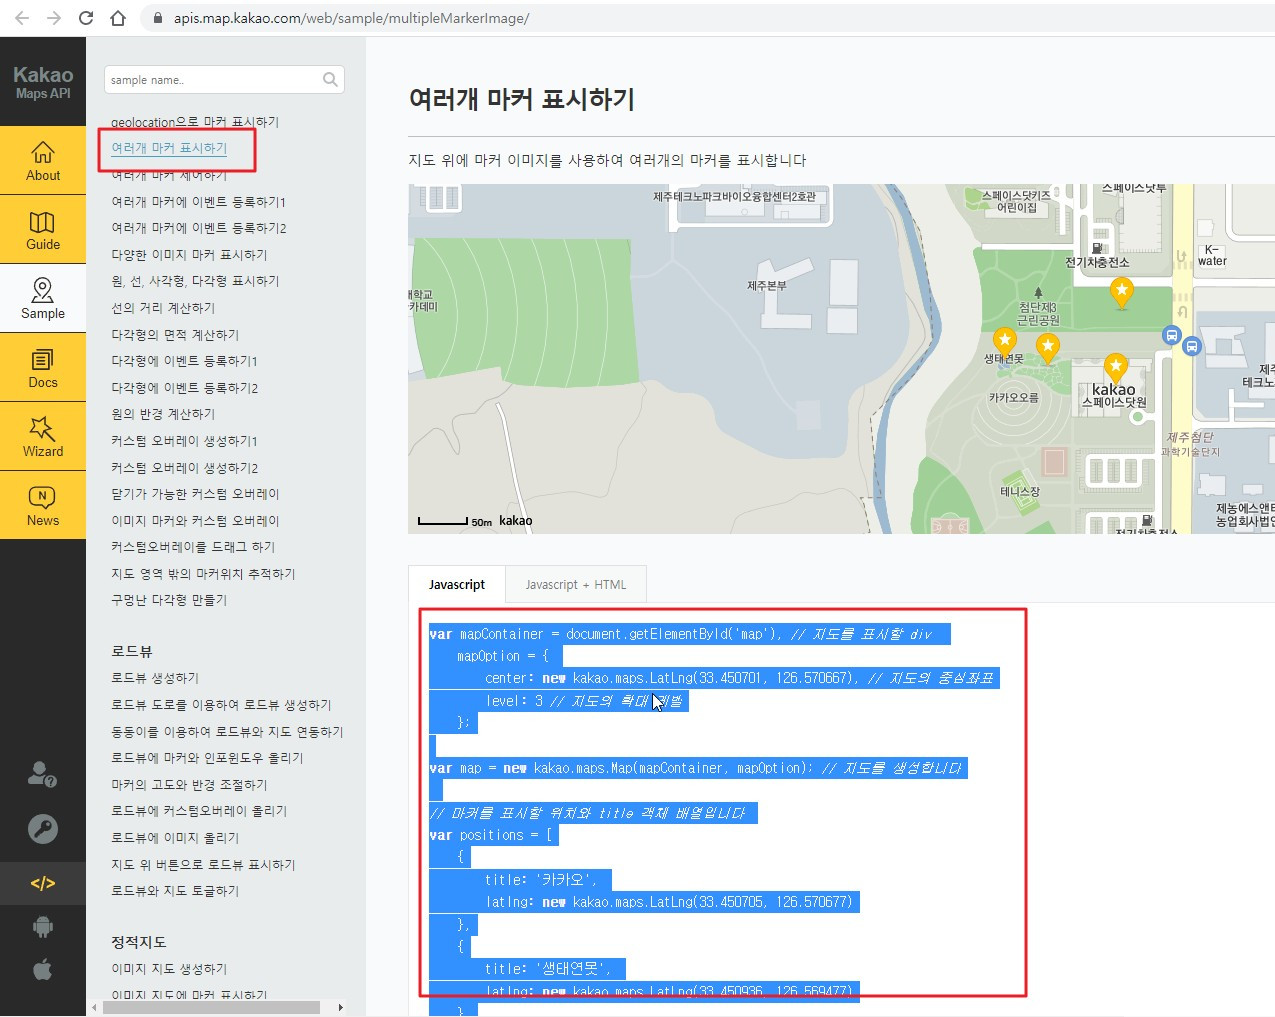Image resolution: width=1275 pixels, height=1017 pixels.
Task: Click the star marker near 전기차충전소
Action: coord(1121,293)
